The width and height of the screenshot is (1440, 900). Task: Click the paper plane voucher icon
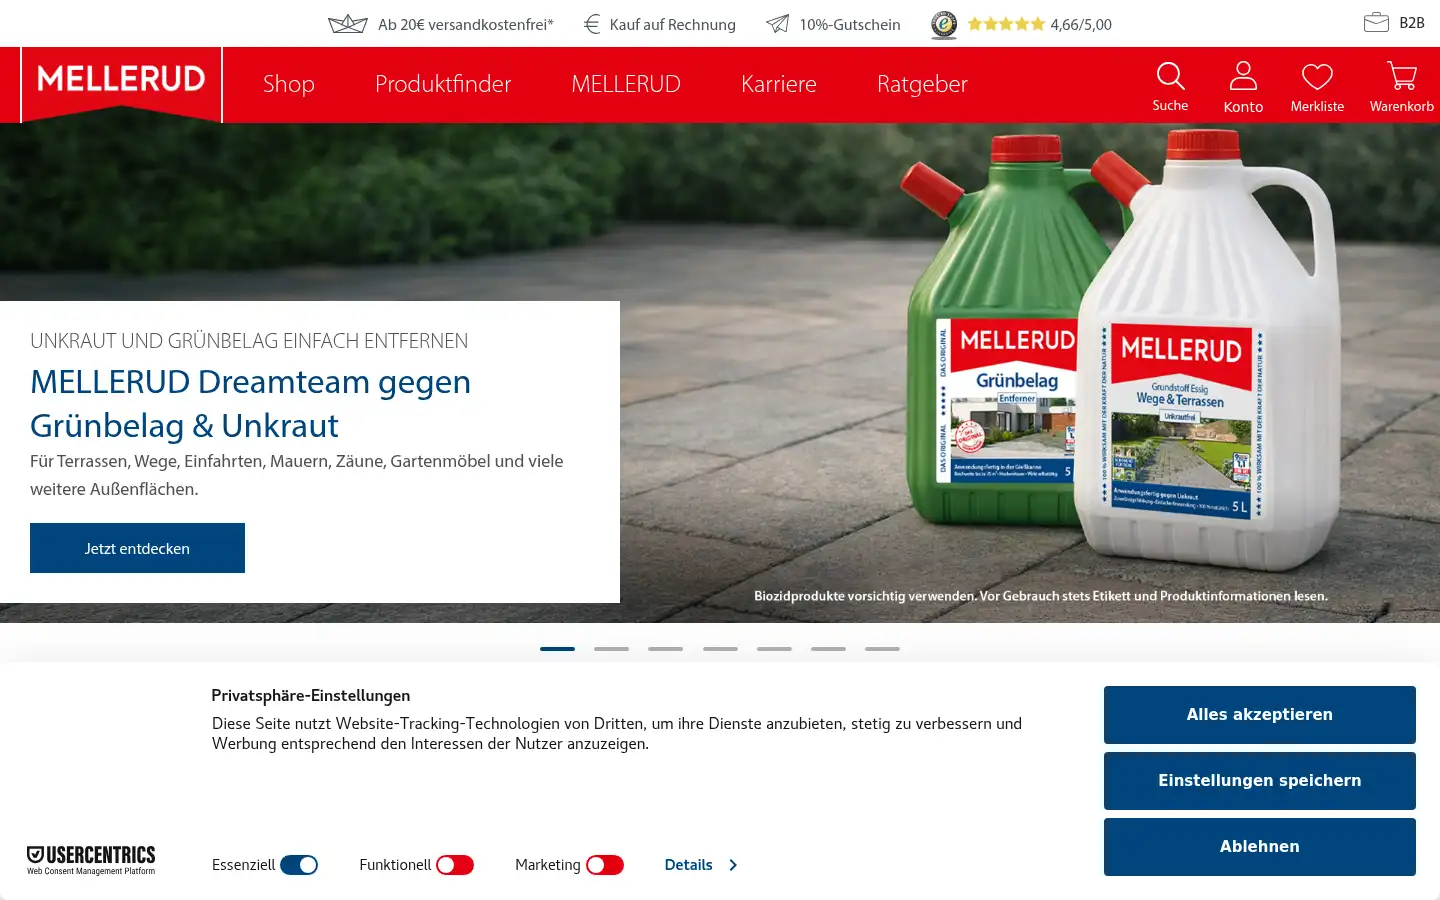[x=778, y=24]
